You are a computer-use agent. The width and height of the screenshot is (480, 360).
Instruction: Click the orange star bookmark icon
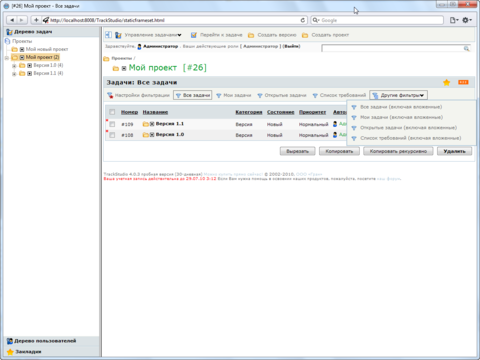pos(446,82)
